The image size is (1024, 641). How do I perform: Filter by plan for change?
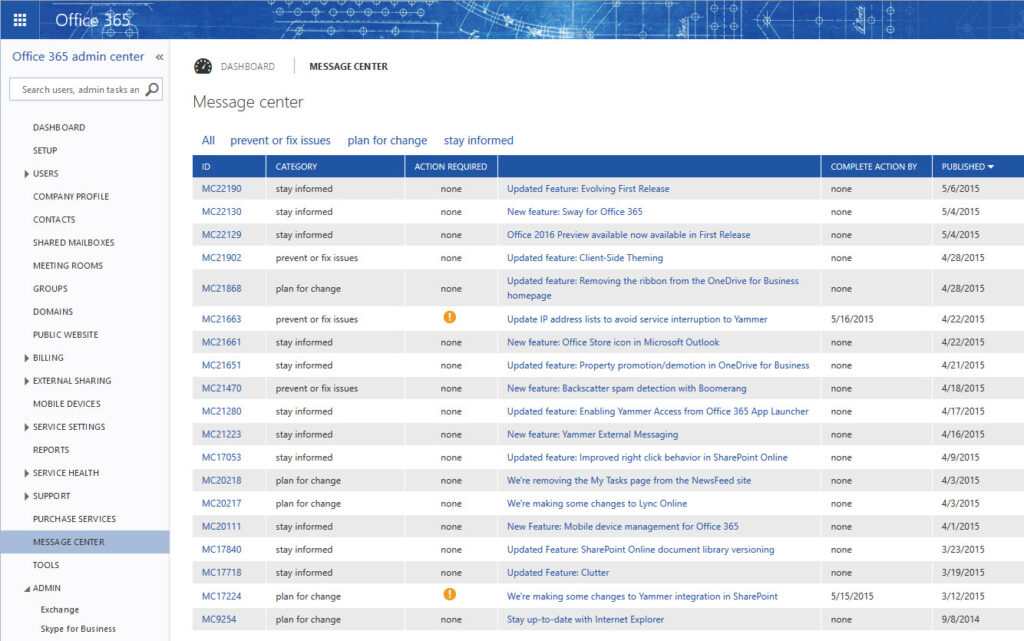click(387, 140)
